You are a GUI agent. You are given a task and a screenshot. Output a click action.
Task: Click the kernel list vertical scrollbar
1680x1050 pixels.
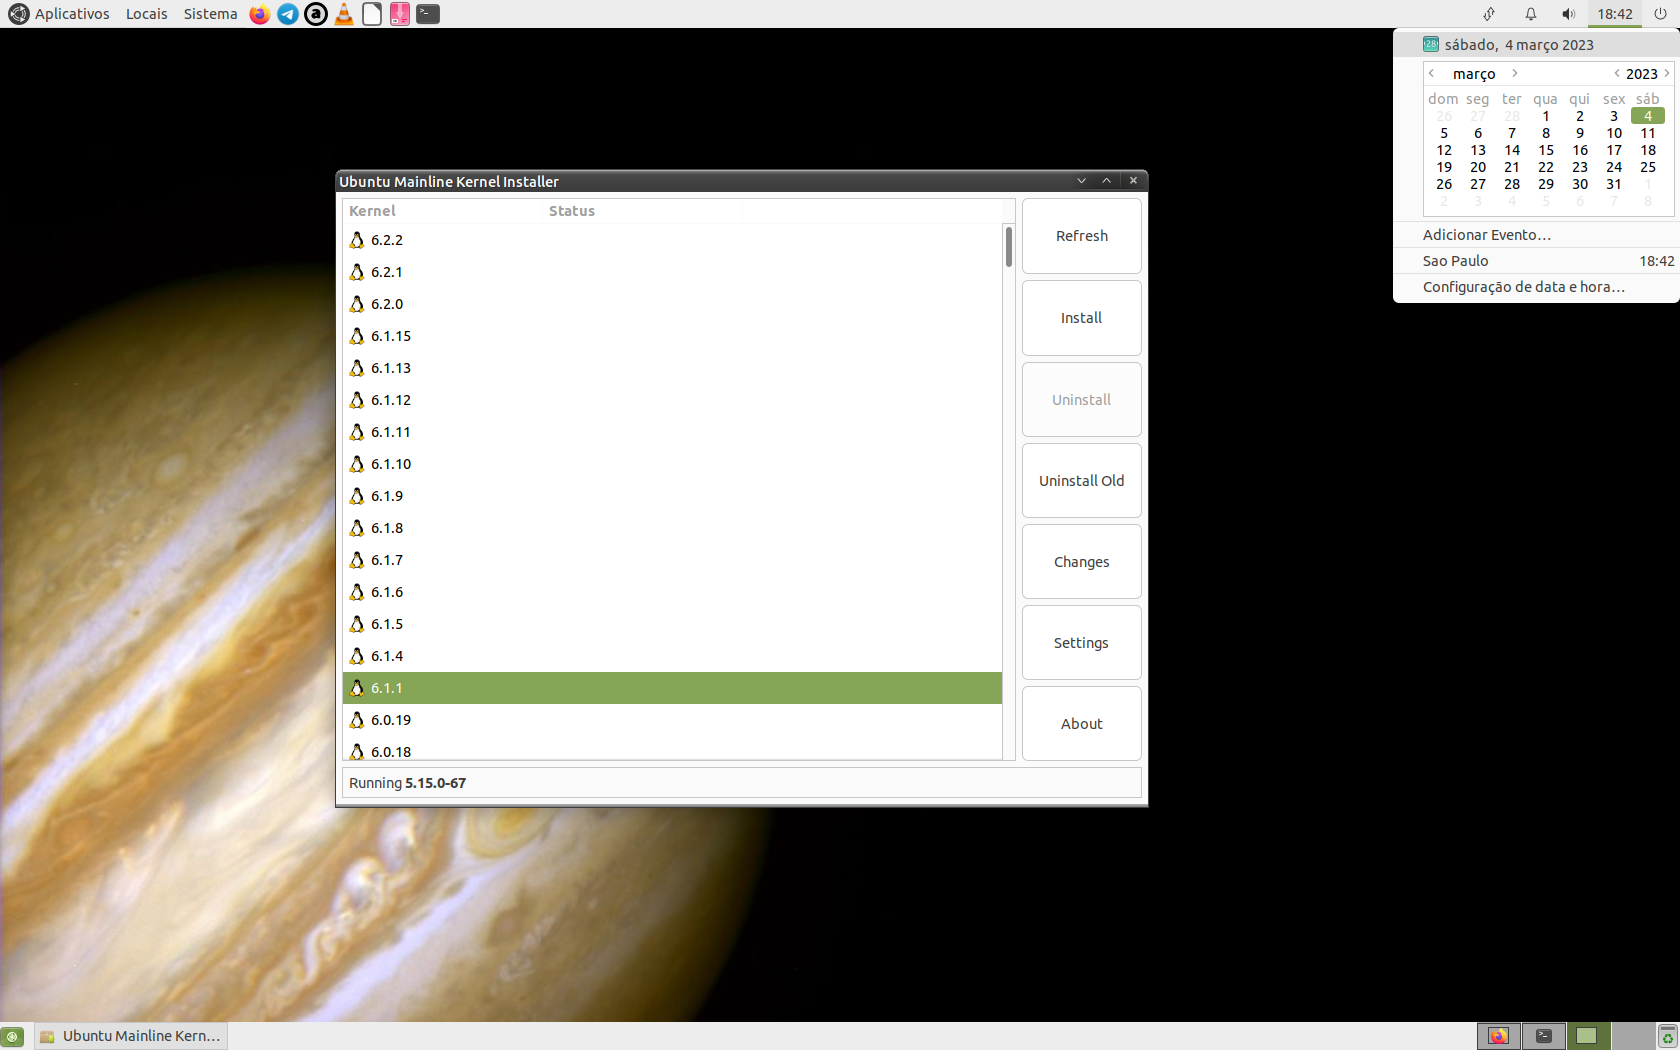pyautogui.click(x=1009, y=247)
